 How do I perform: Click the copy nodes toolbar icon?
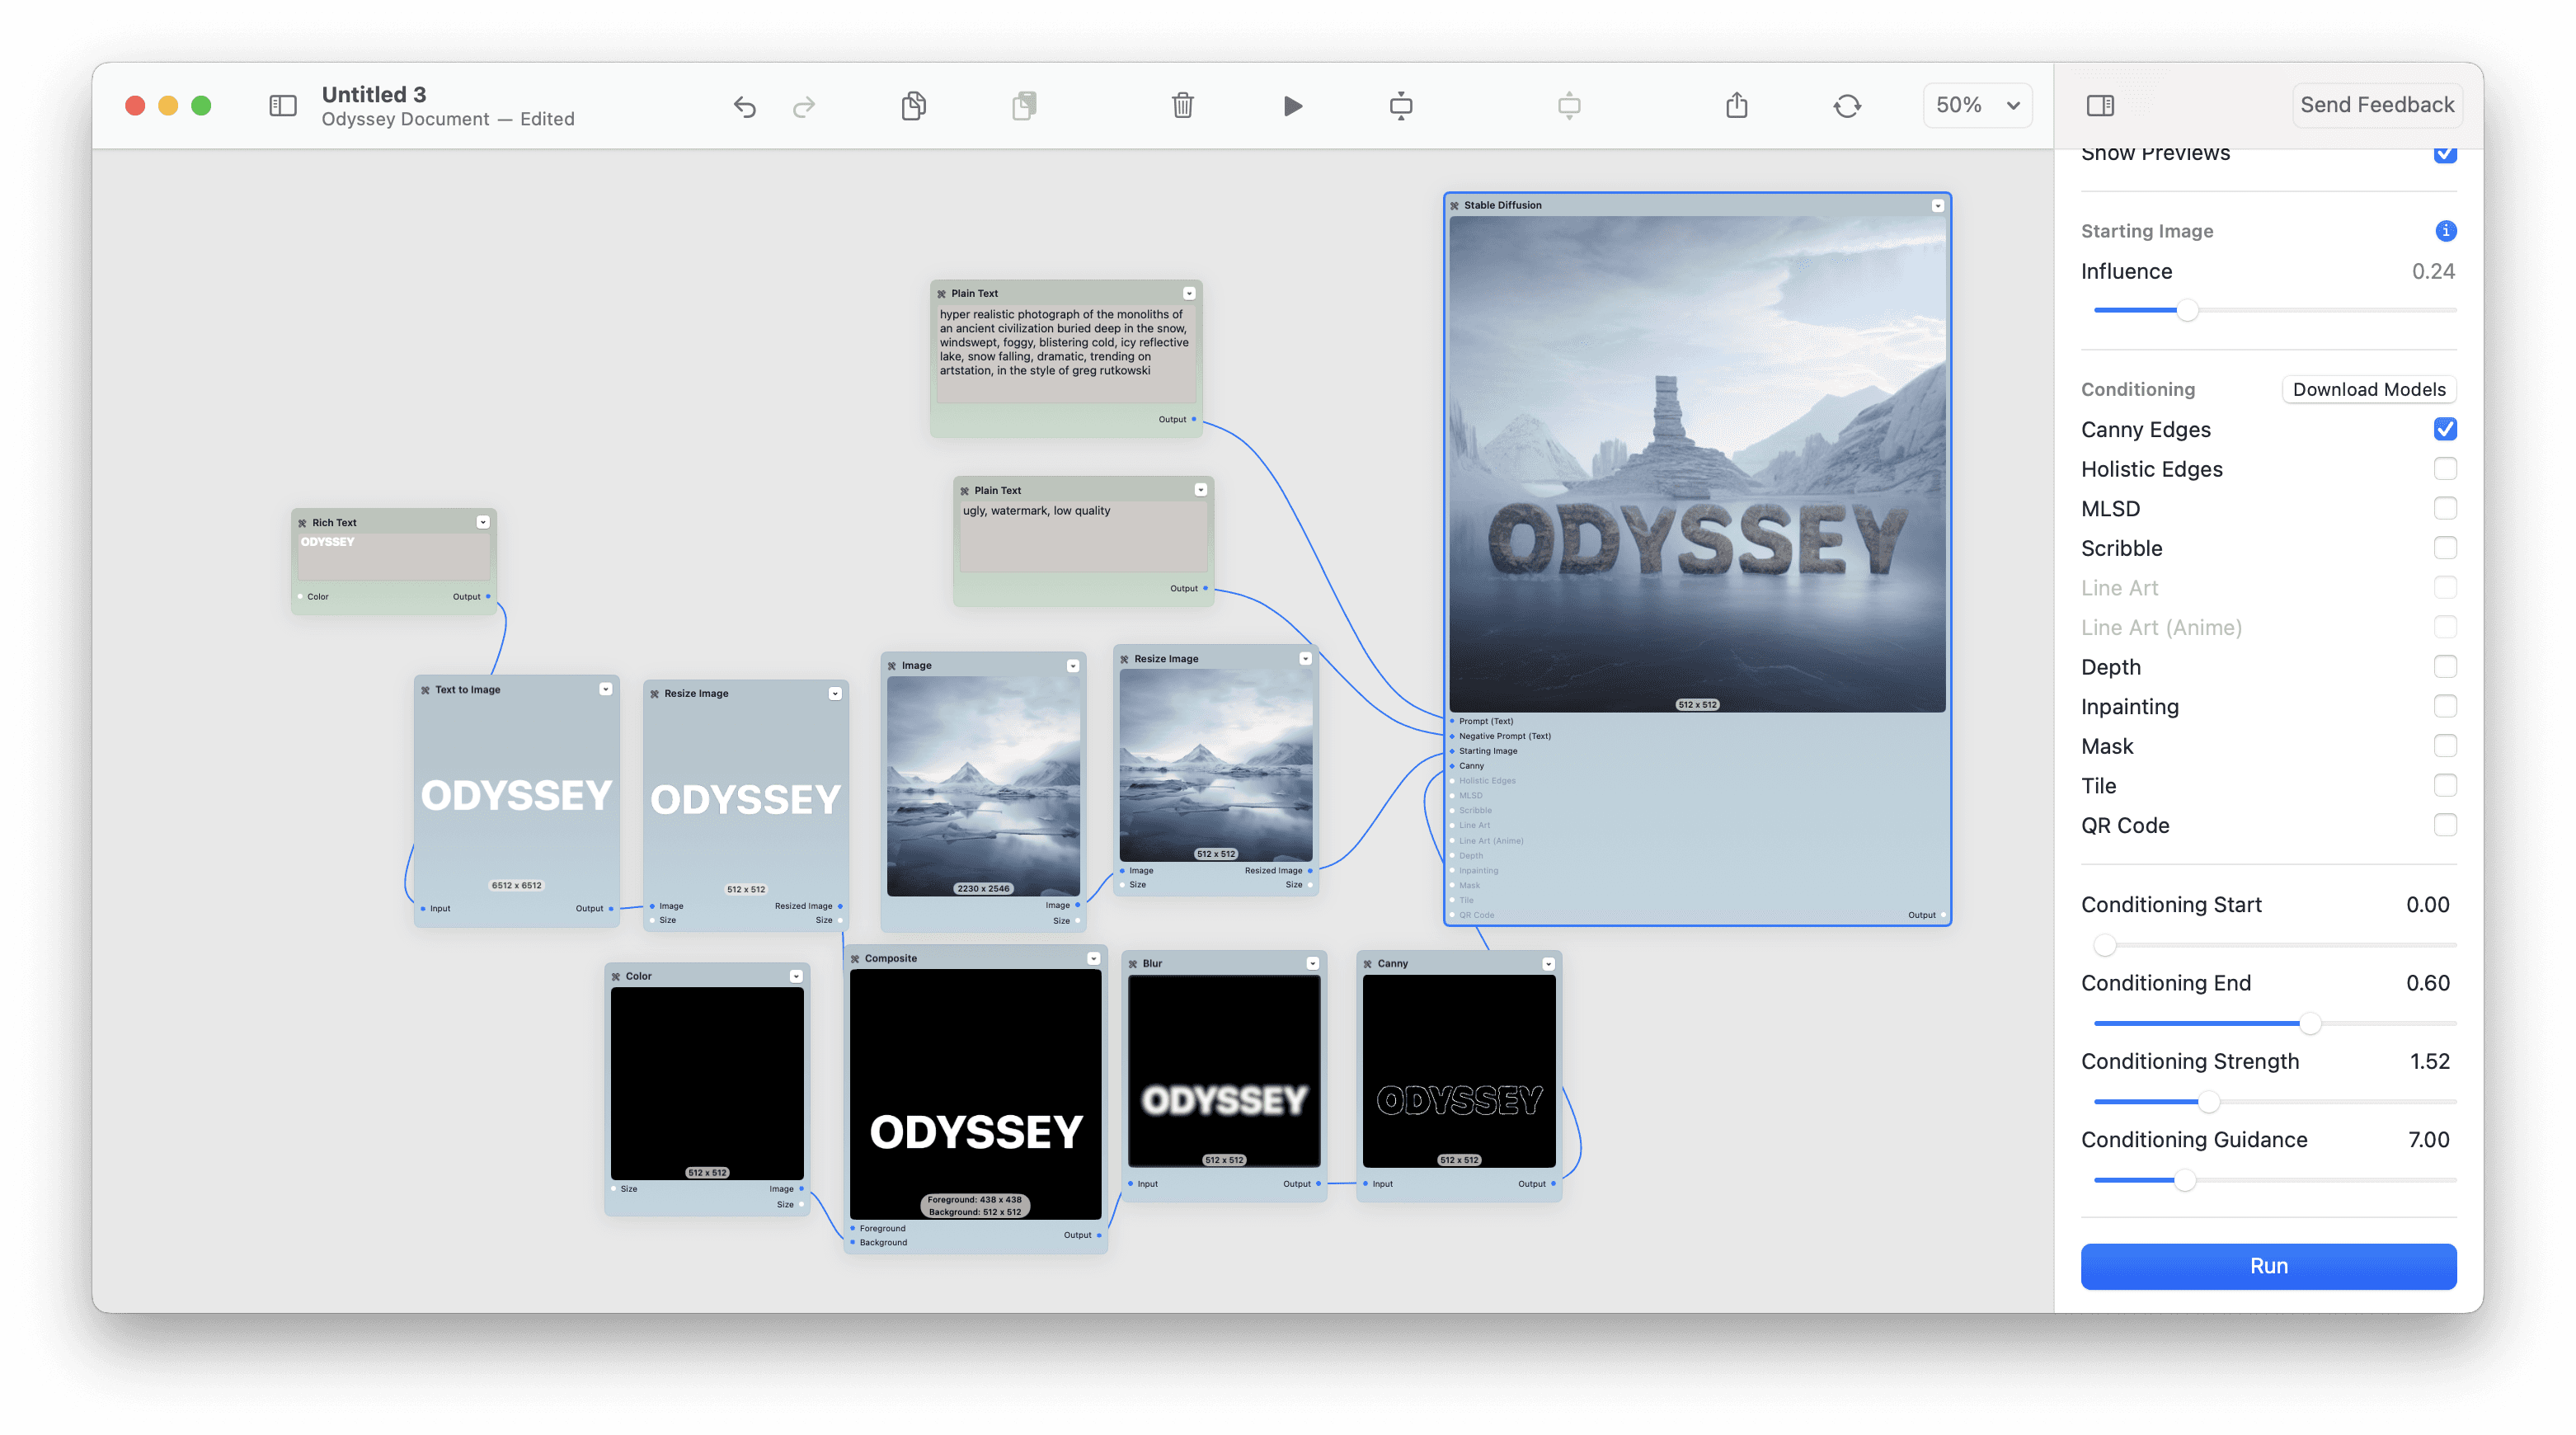913,105
